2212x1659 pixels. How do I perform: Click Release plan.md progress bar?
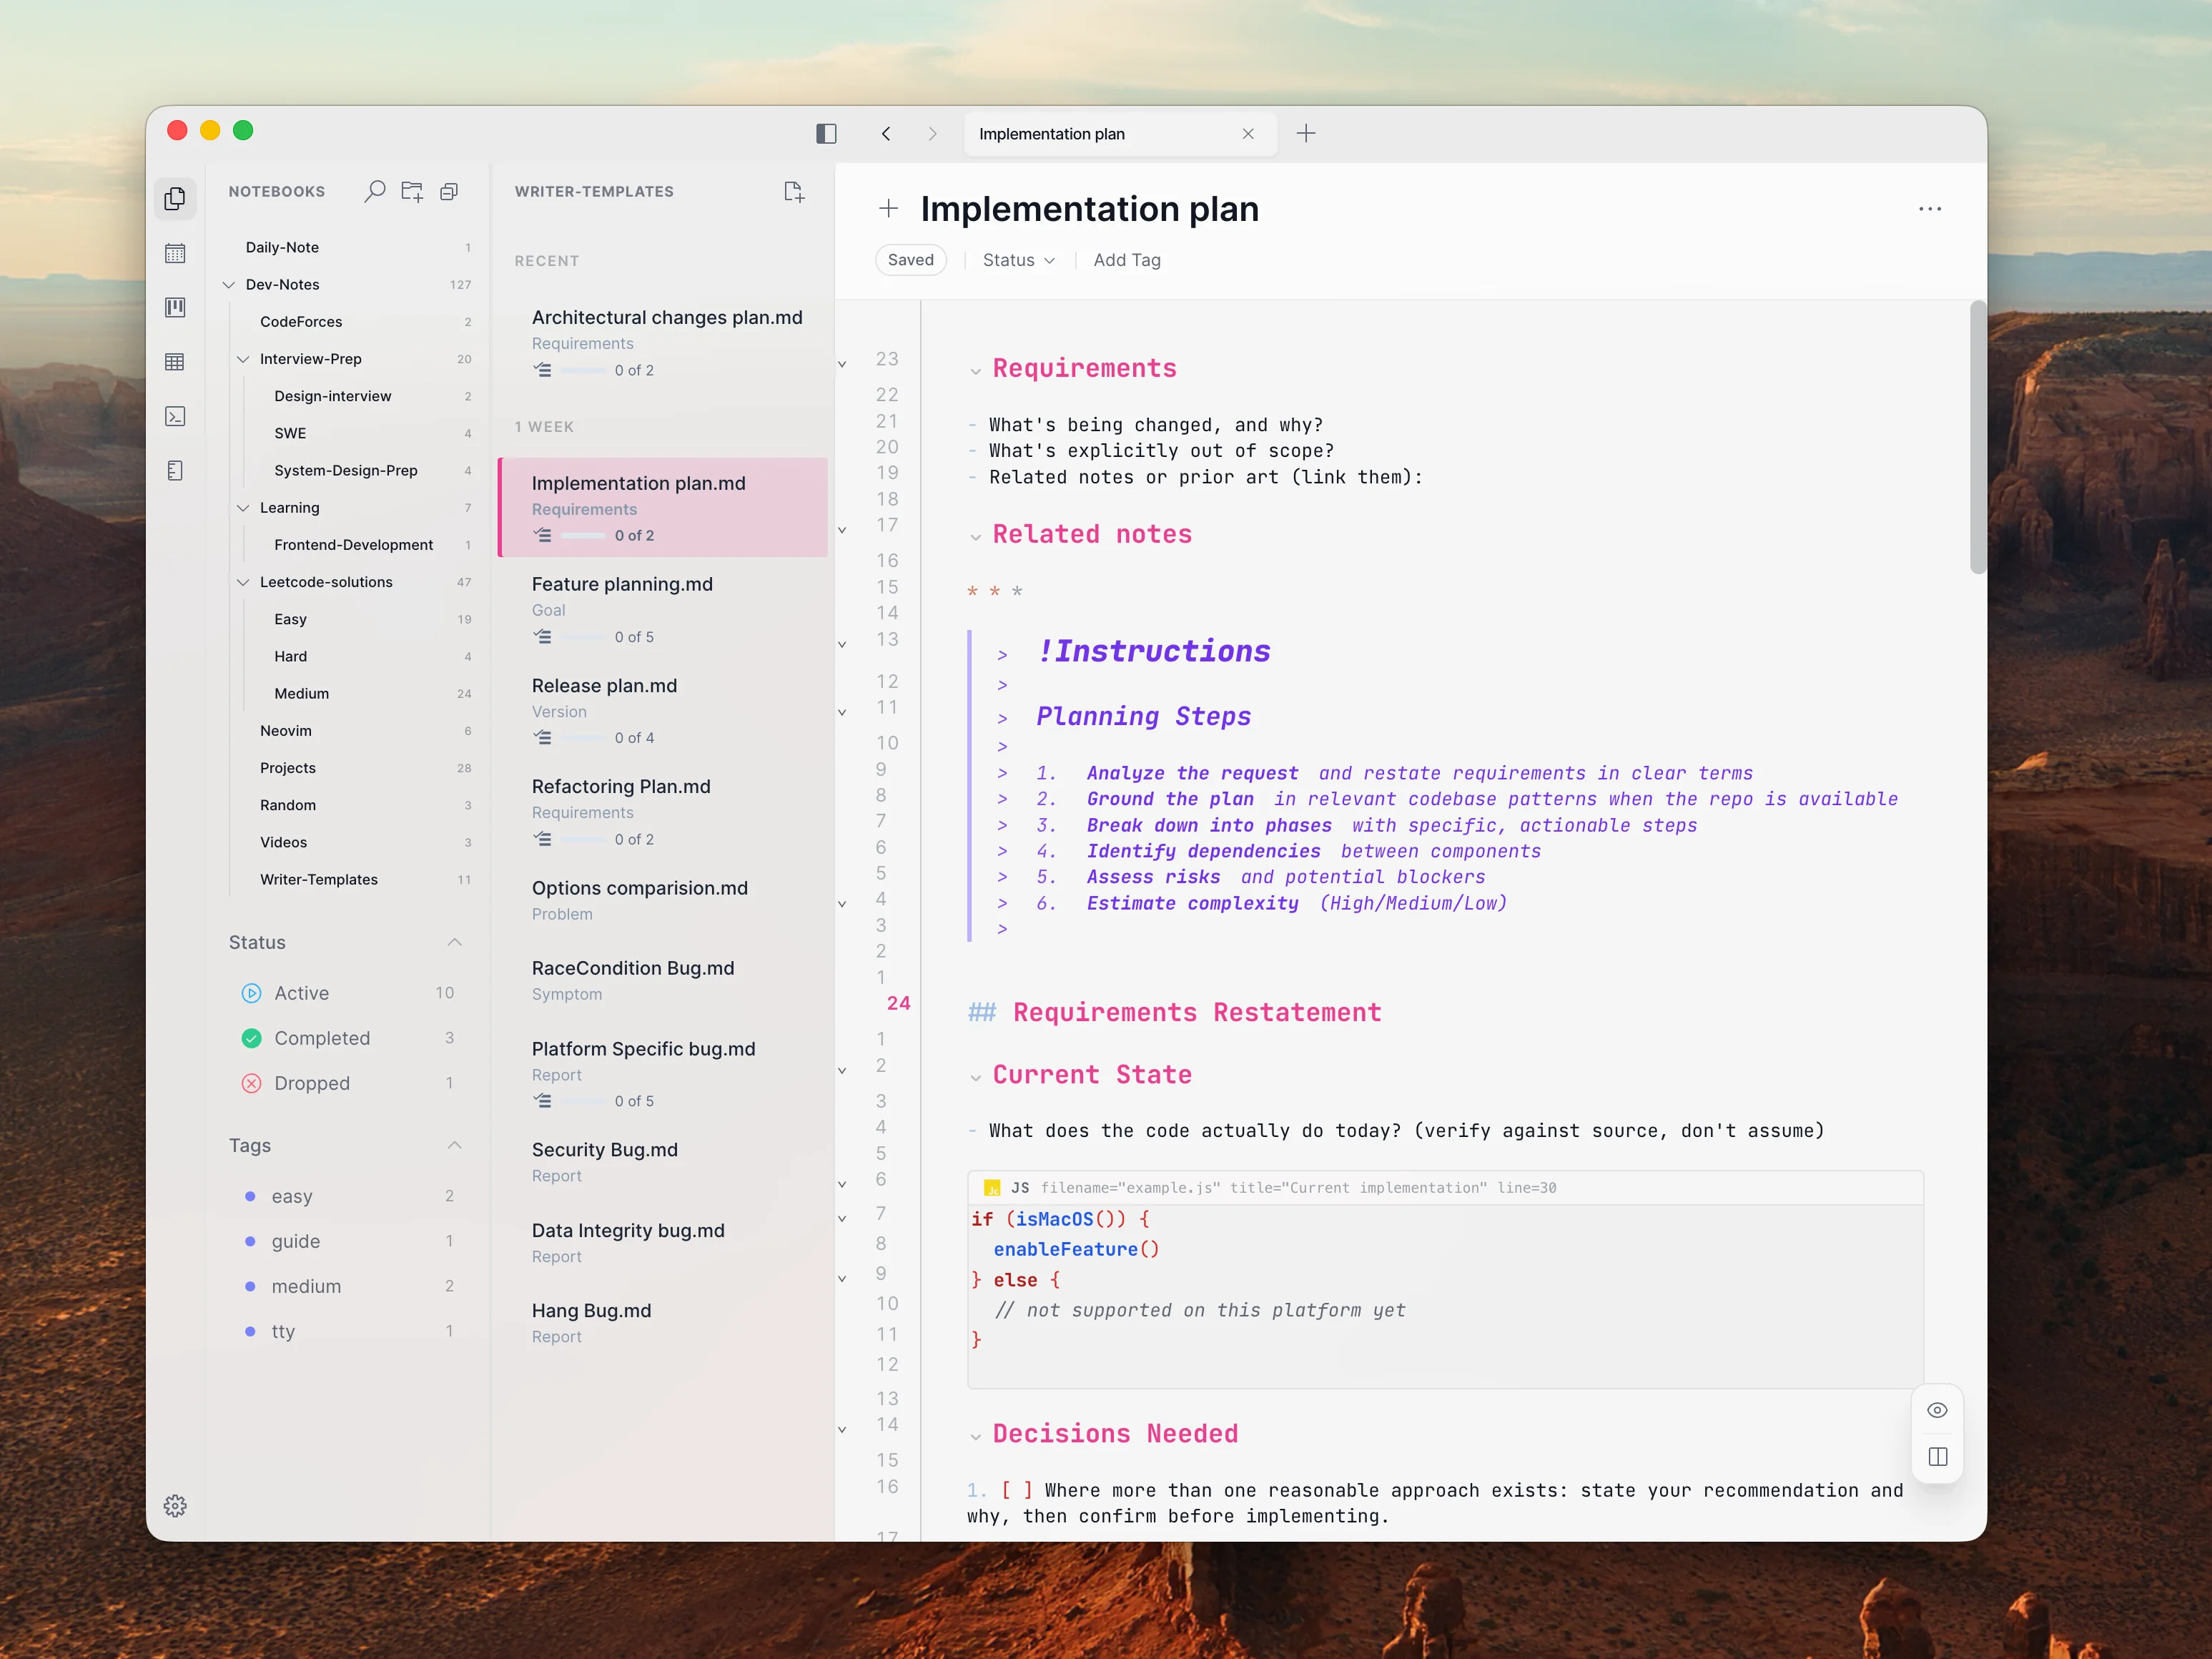[x=584, y=738]
